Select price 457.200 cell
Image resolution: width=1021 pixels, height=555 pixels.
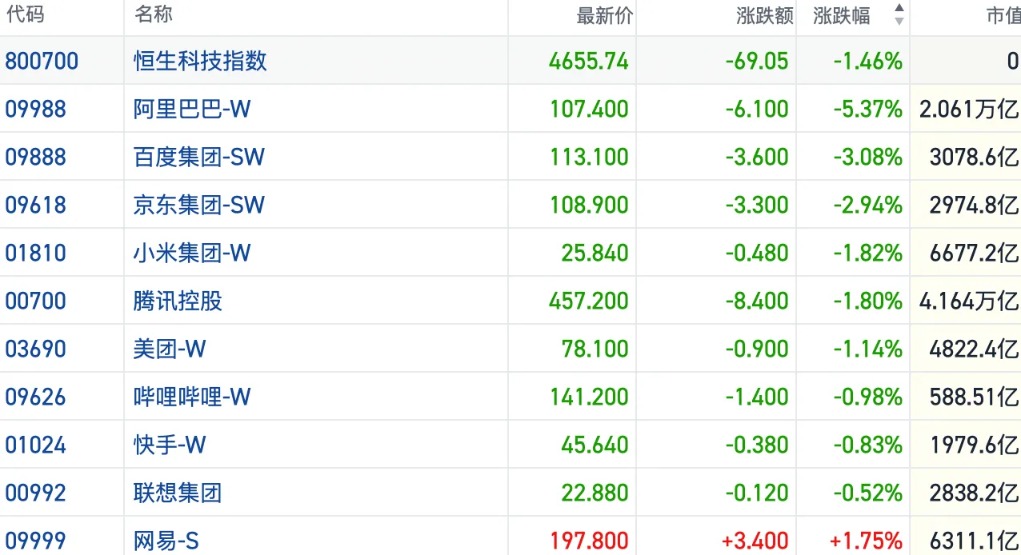[589, 301]
